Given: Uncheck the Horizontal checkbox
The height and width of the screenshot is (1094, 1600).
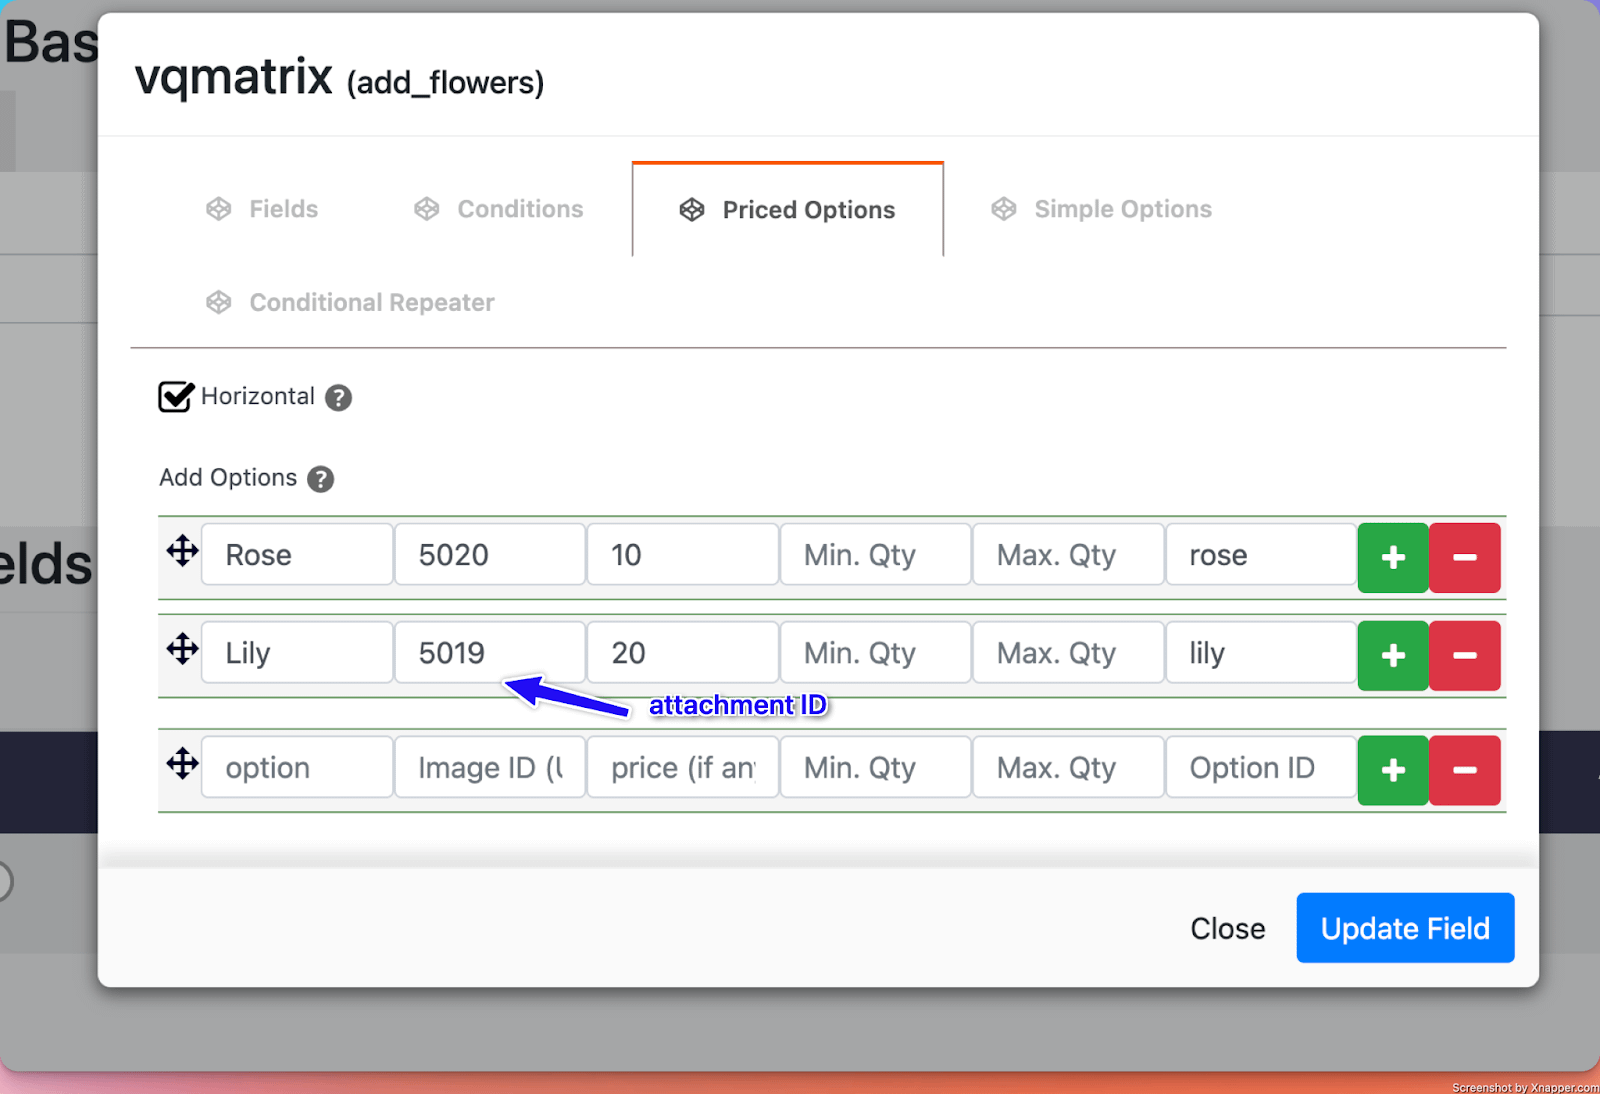Looking at the screenshot, I should pos(176,397).
